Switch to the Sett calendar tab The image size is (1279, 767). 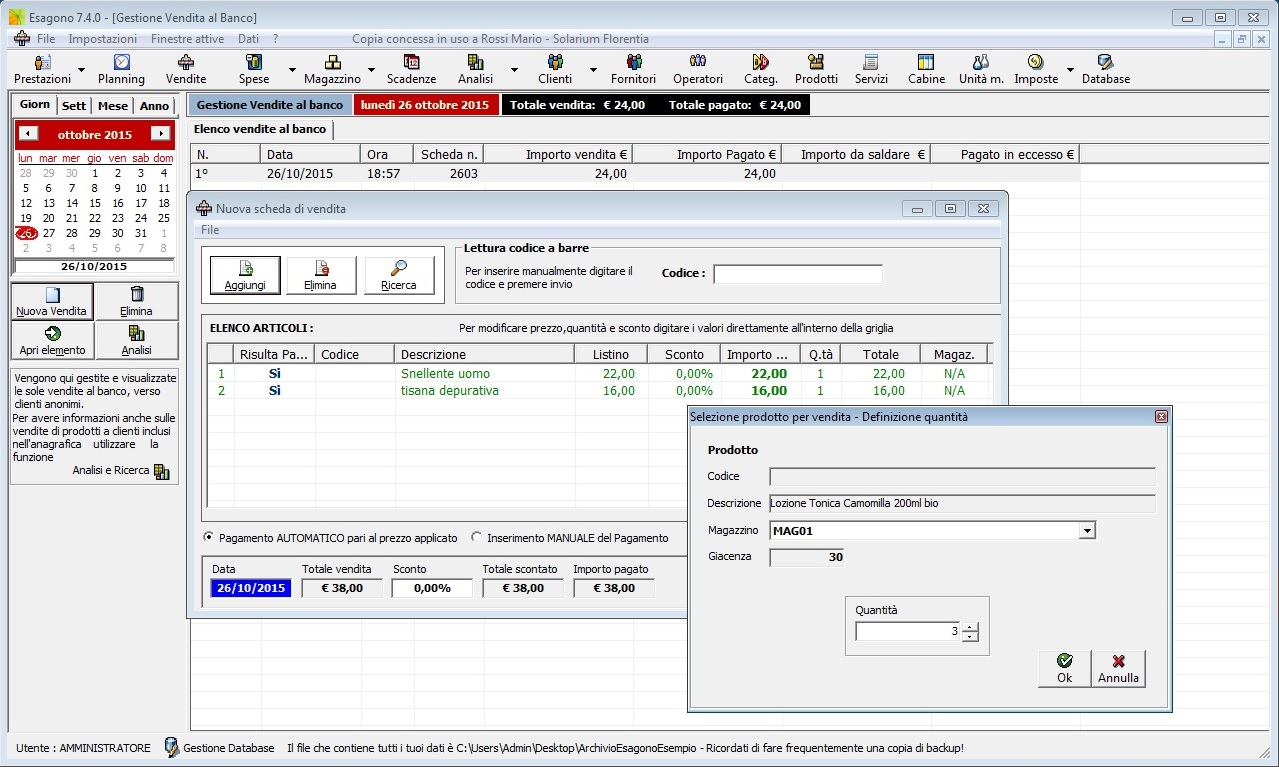tap(73, 106)
